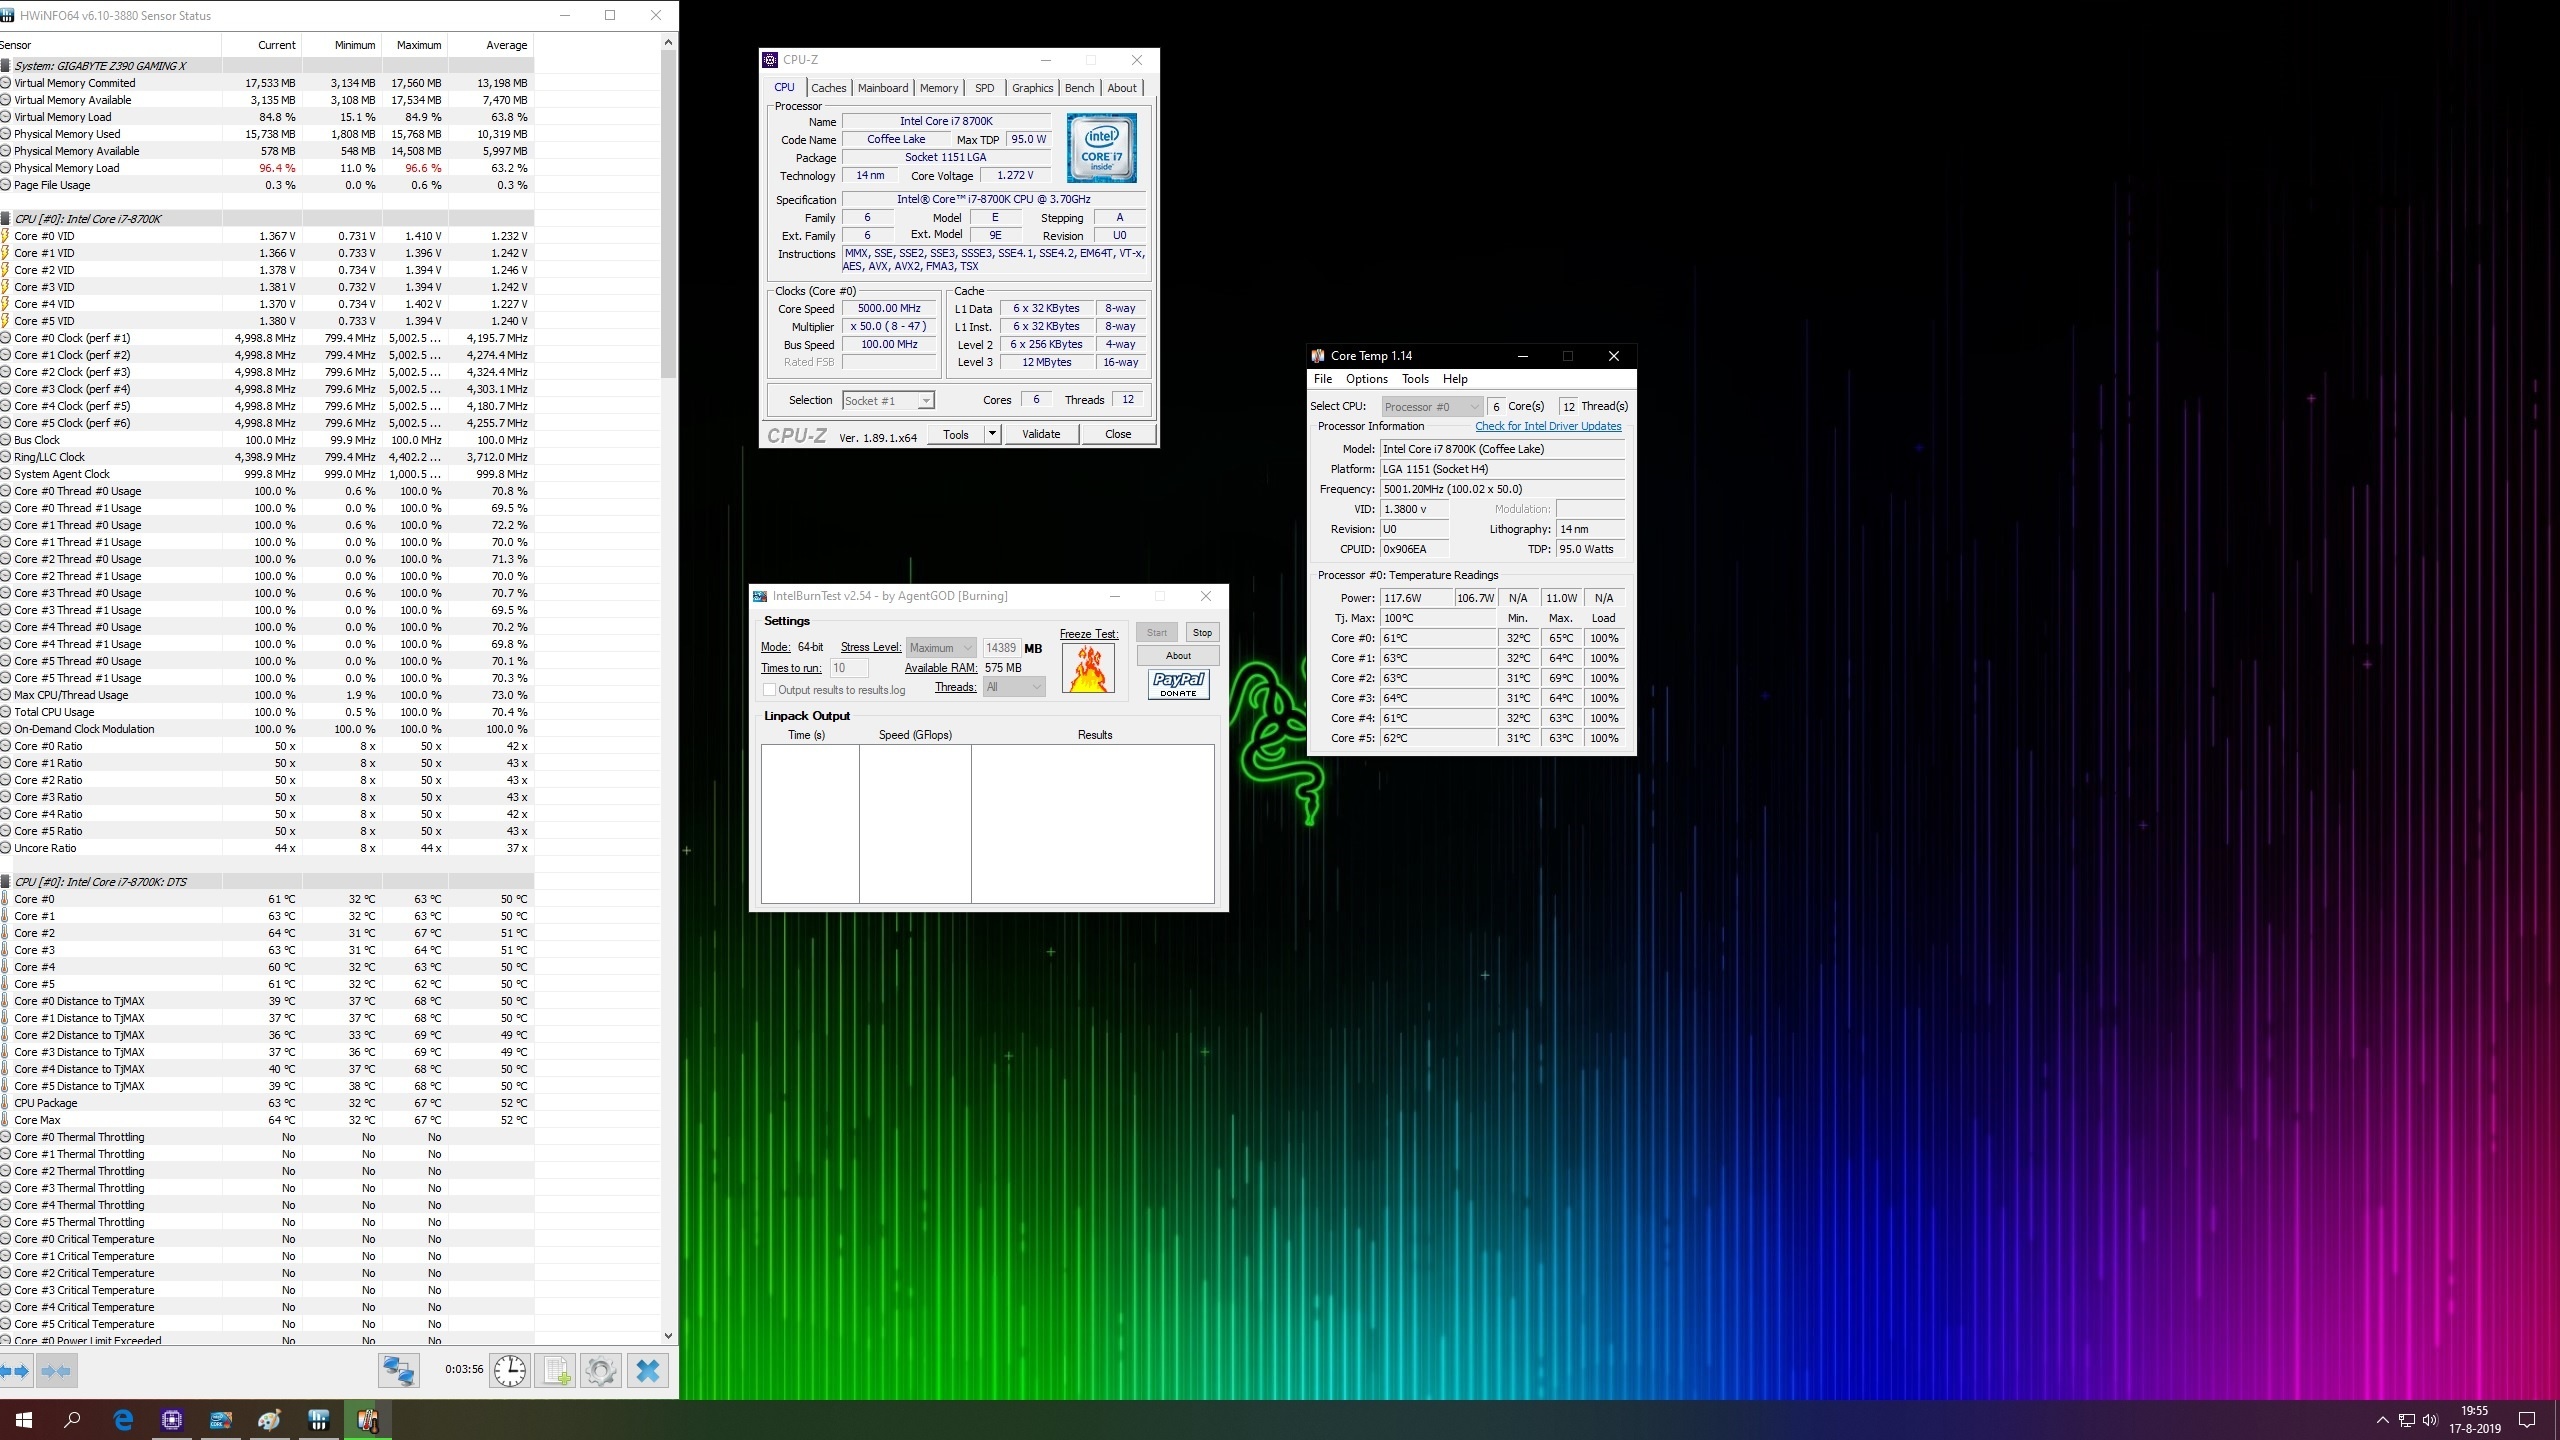Click HWiNFO log file with plus icon
The height and width of the screenshot is (1440, 2560).
click(x=555, y=1370)
